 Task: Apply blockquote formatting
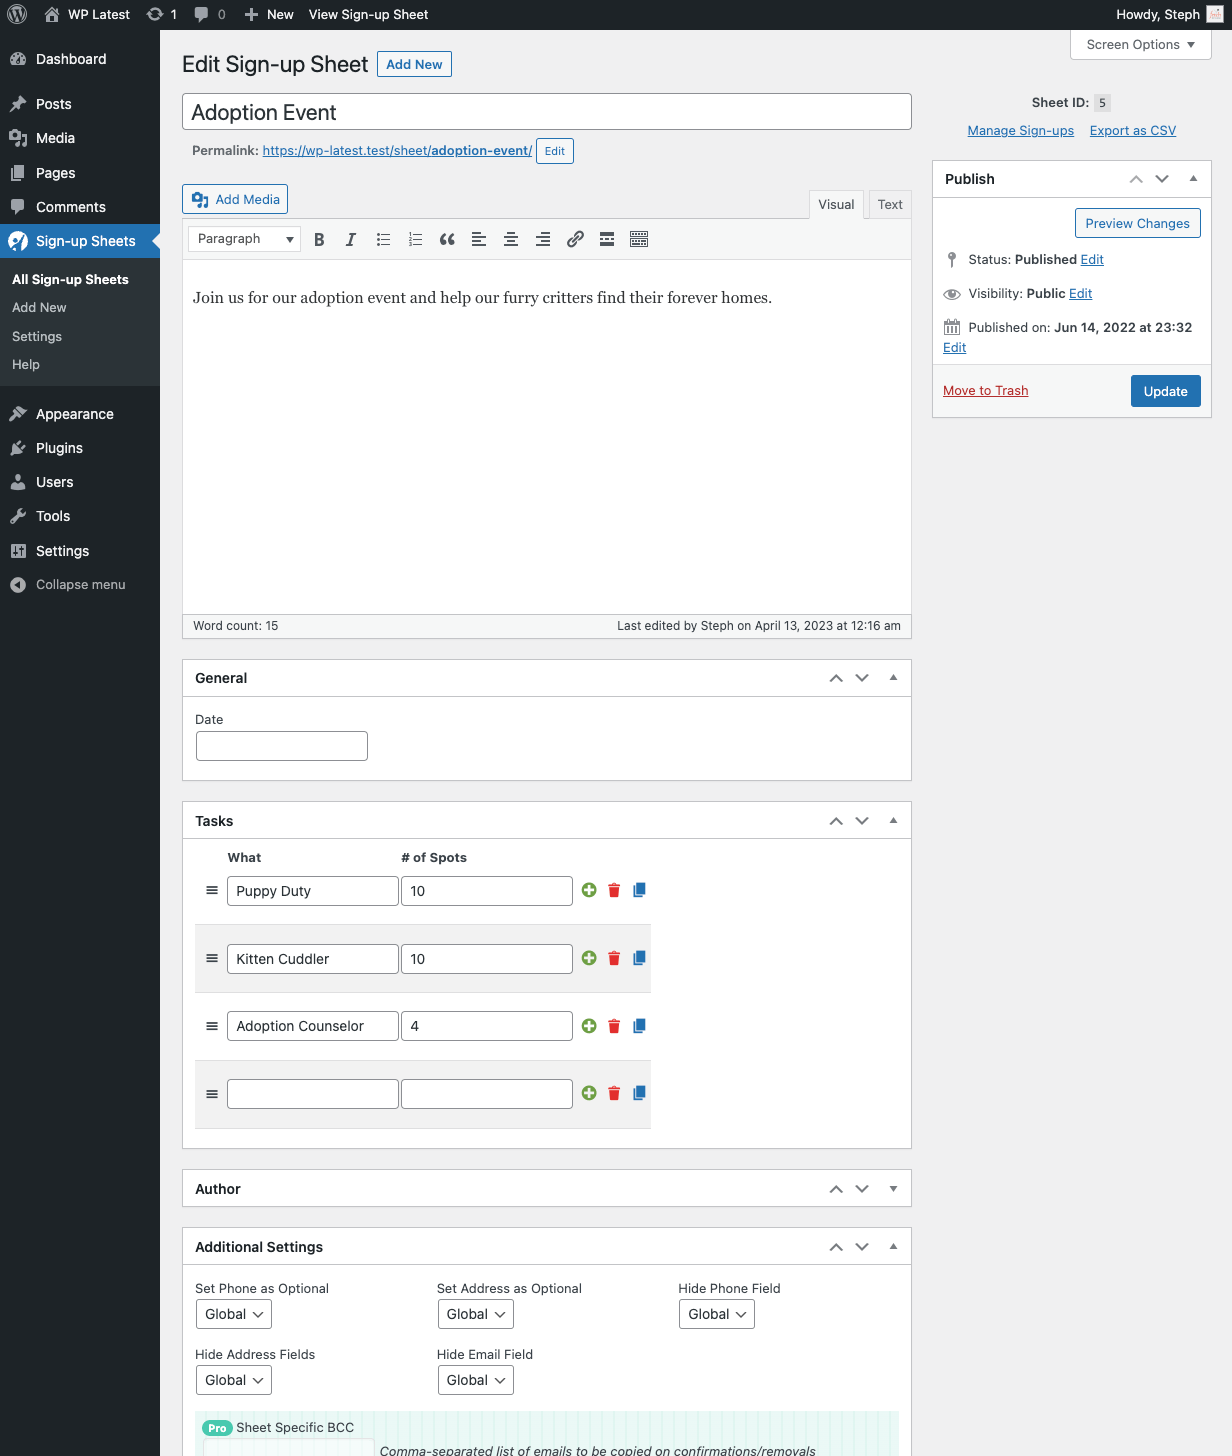click(x=447, y=239)
